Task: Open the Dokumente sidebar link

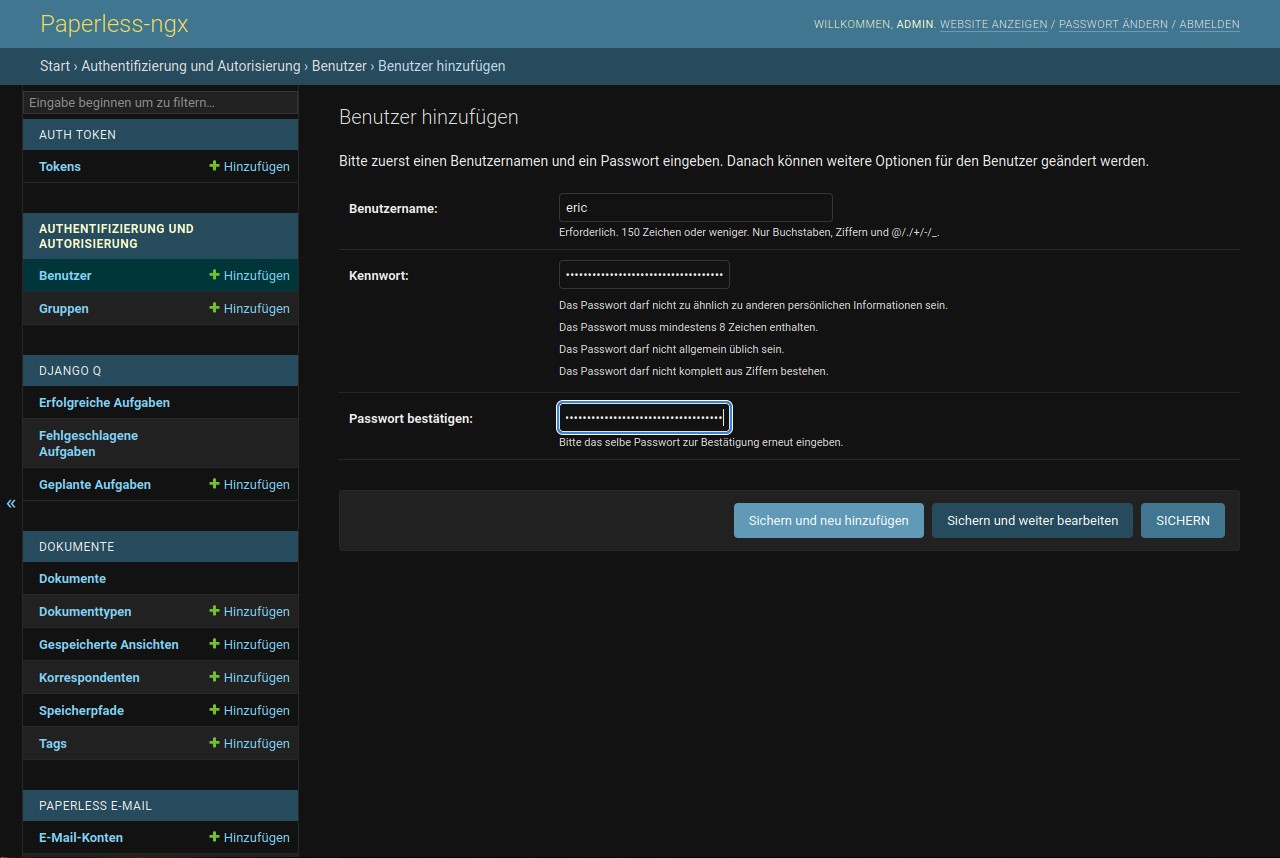Action: [x=72, y=579]
